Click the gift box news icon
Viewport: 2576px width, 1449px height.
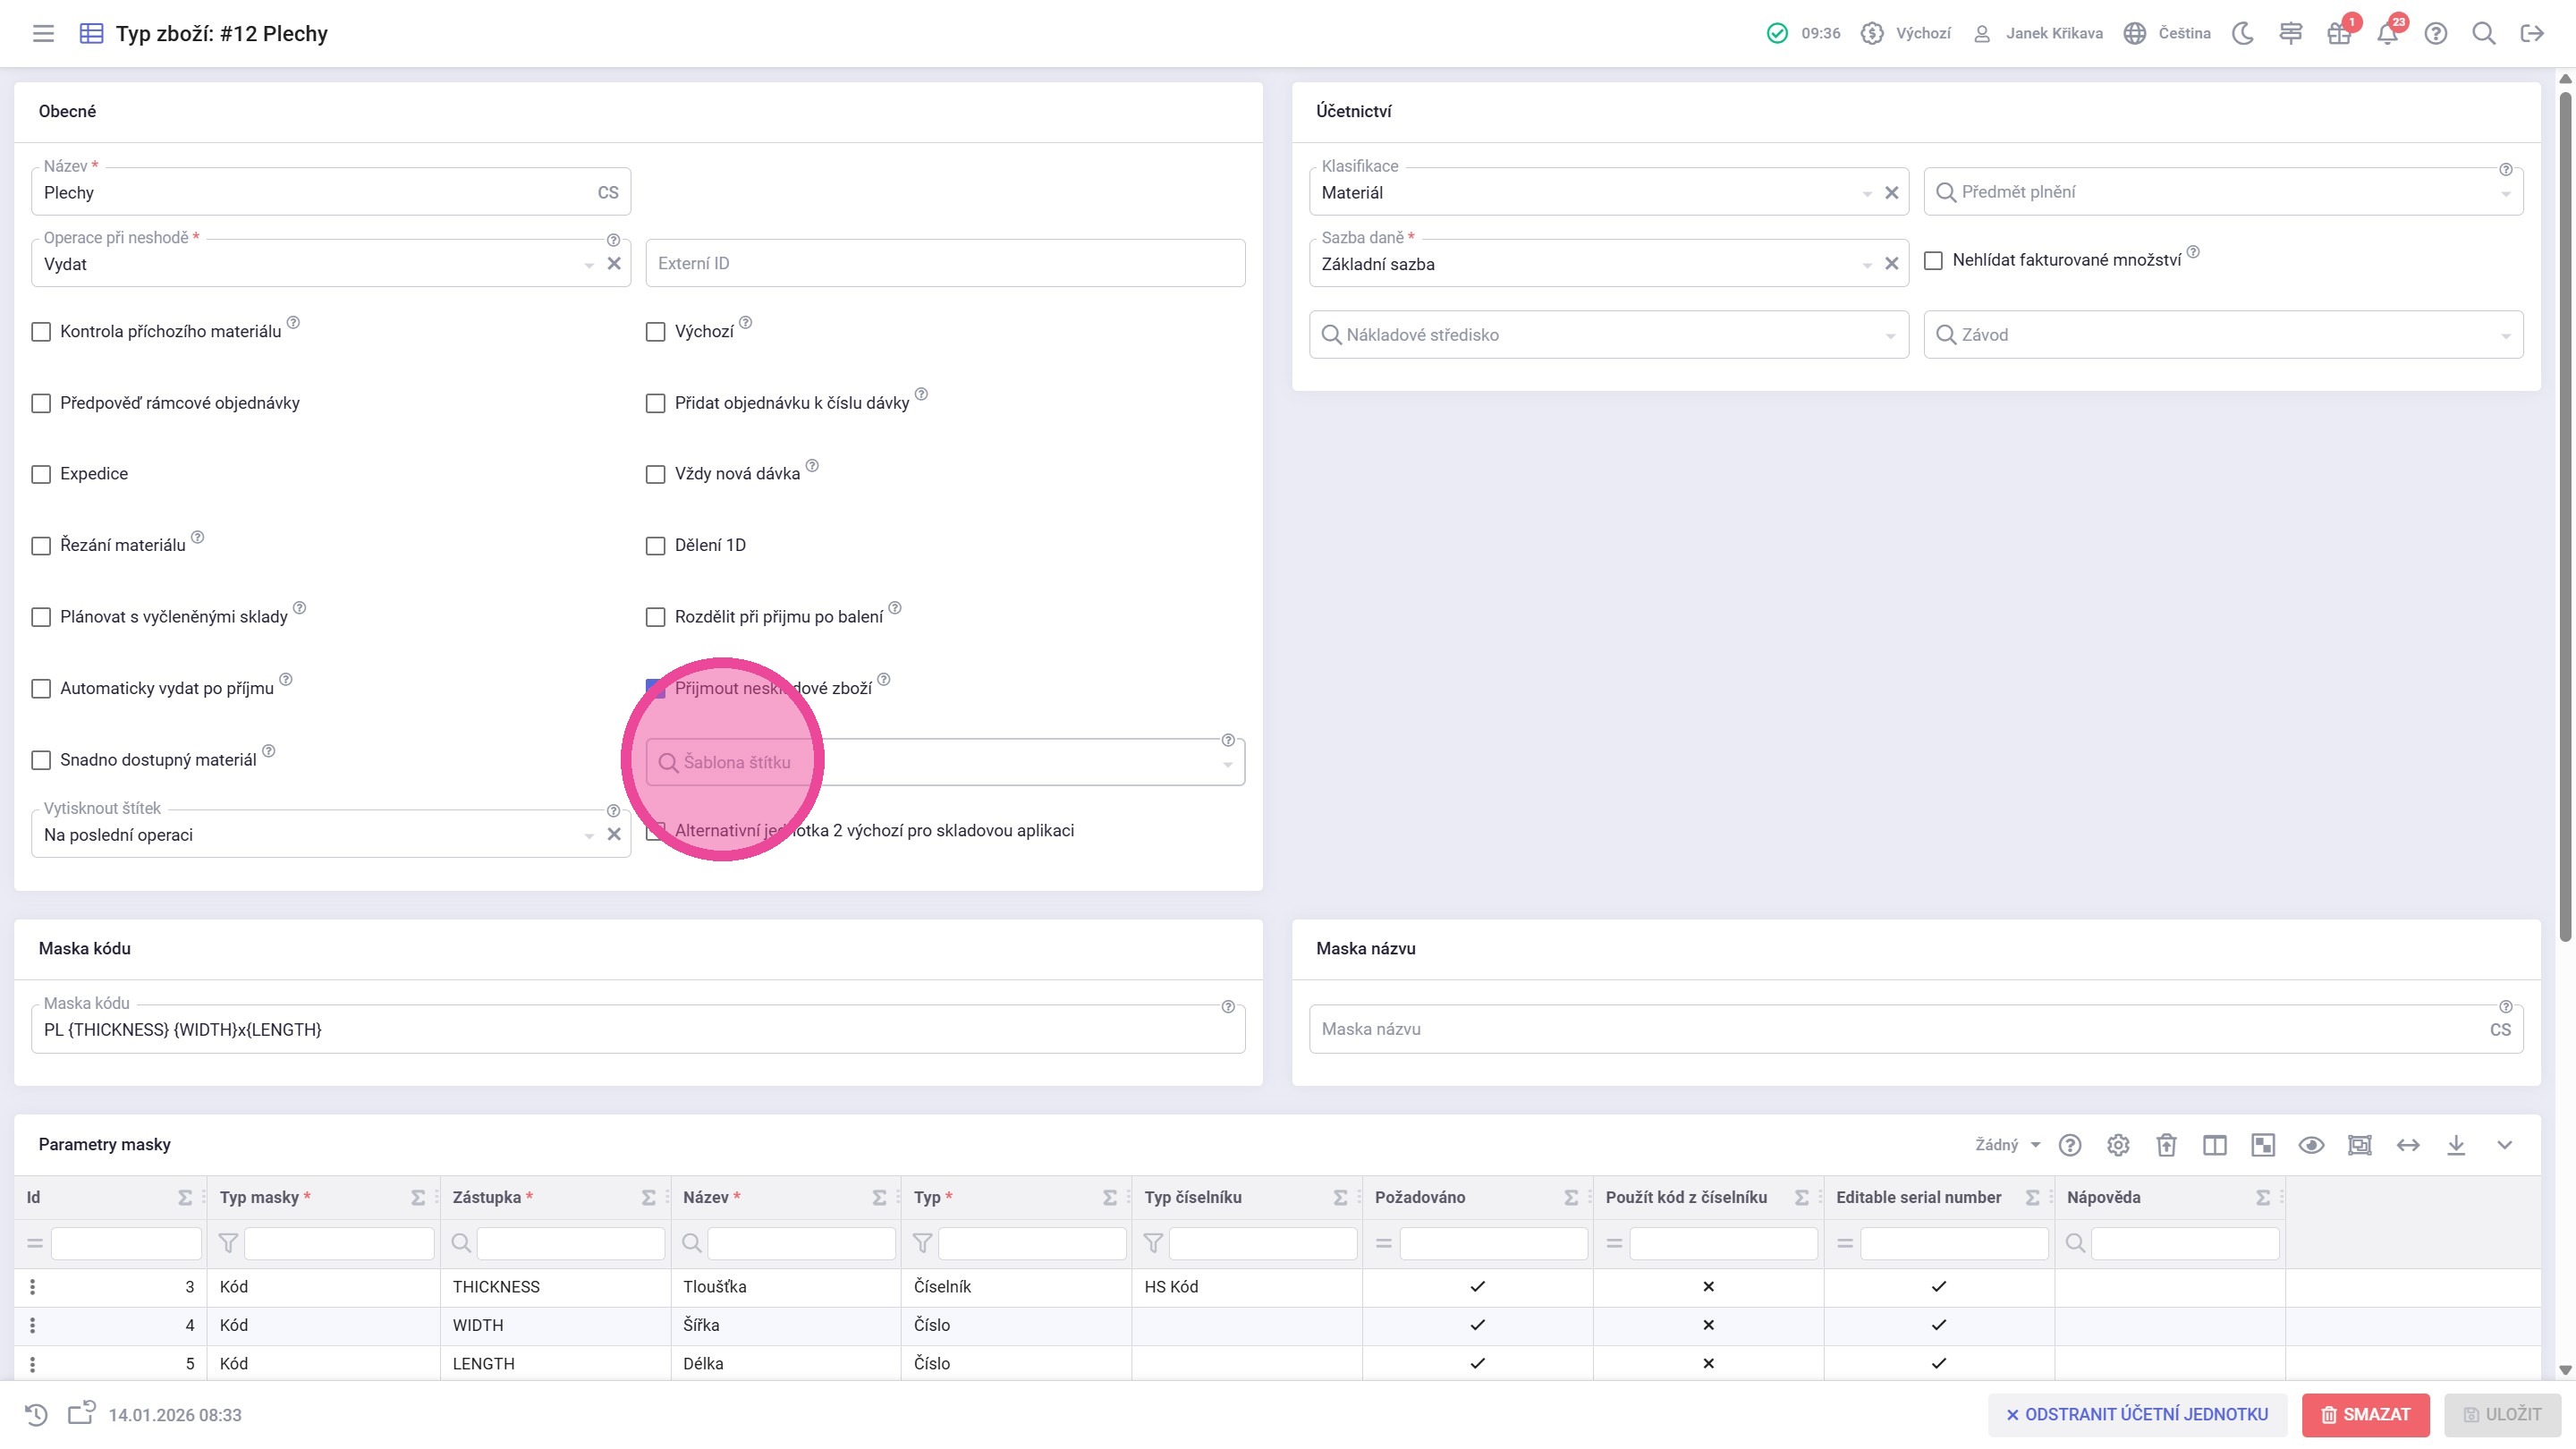(2338, 33)
